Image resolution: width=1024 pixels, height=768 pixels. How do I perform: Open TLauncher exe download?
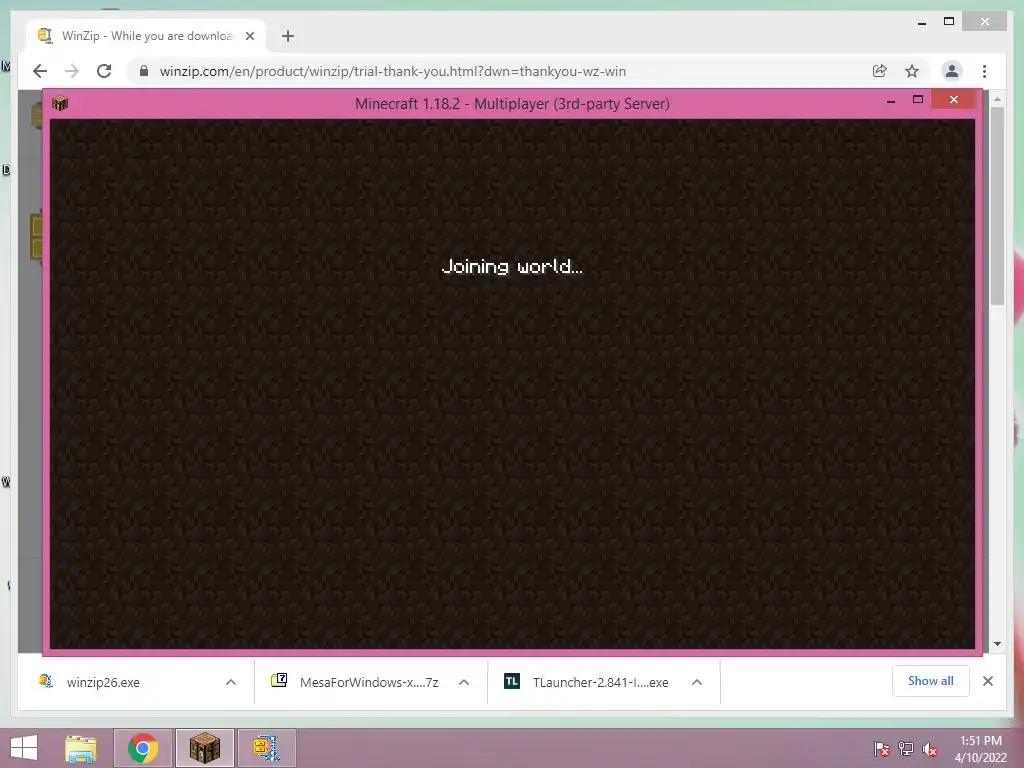(600, 682)
